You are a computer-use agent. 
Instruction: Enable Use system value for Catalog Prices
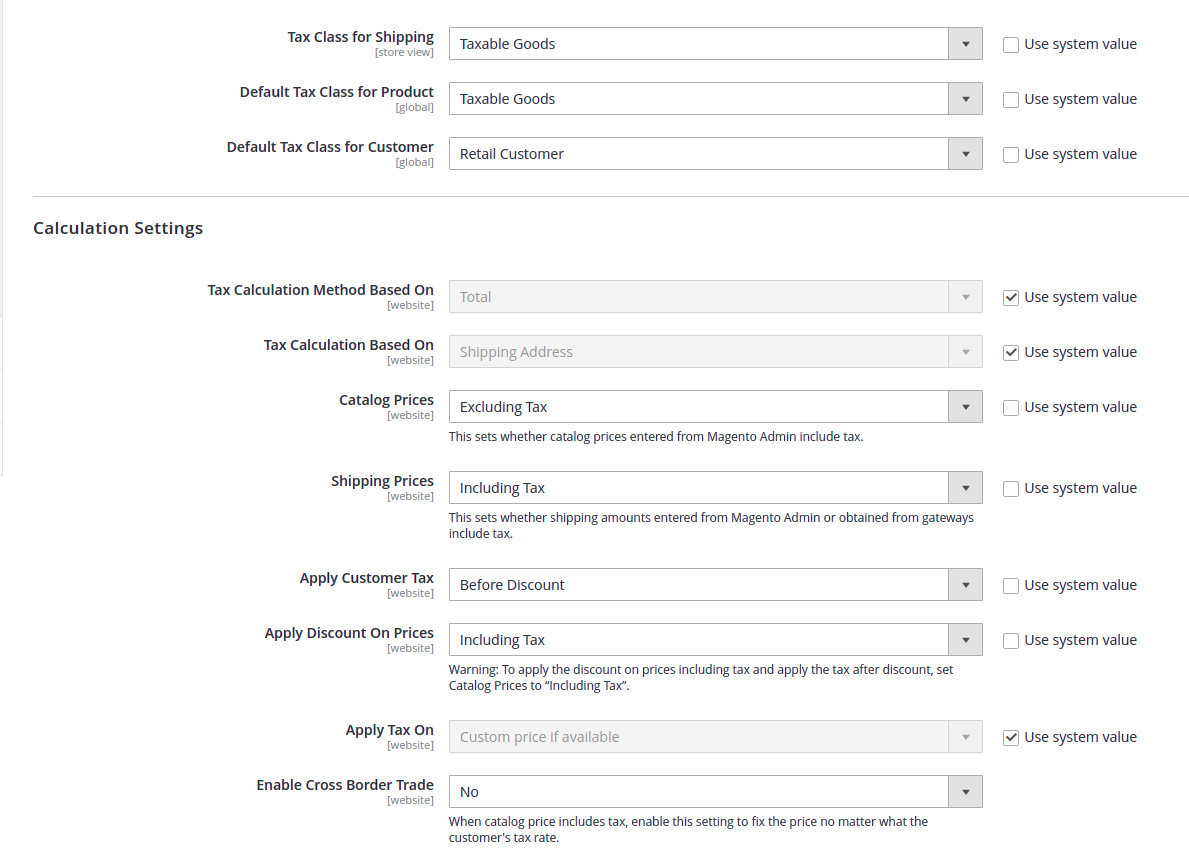(x=1010, y=406)
